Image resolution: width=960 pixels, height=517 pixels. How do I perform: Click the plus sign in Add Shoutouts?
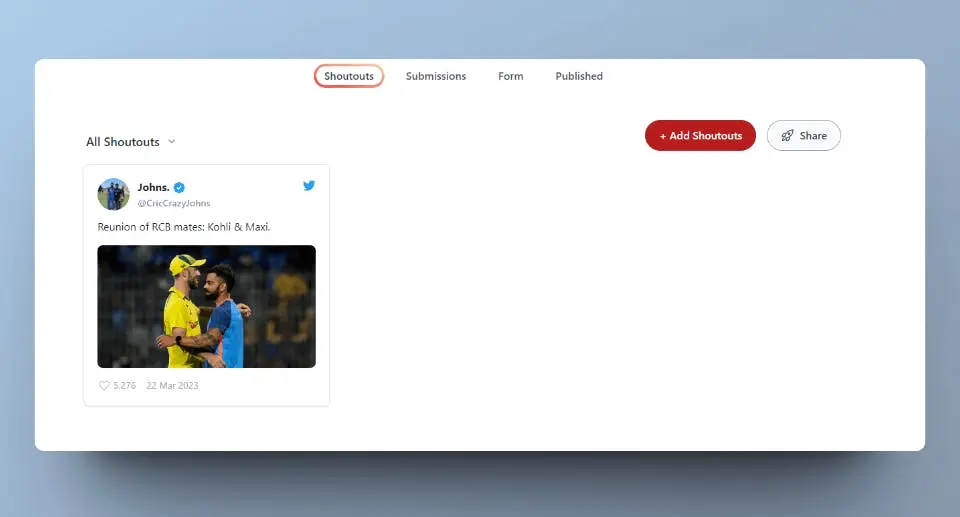coord(663,136)
